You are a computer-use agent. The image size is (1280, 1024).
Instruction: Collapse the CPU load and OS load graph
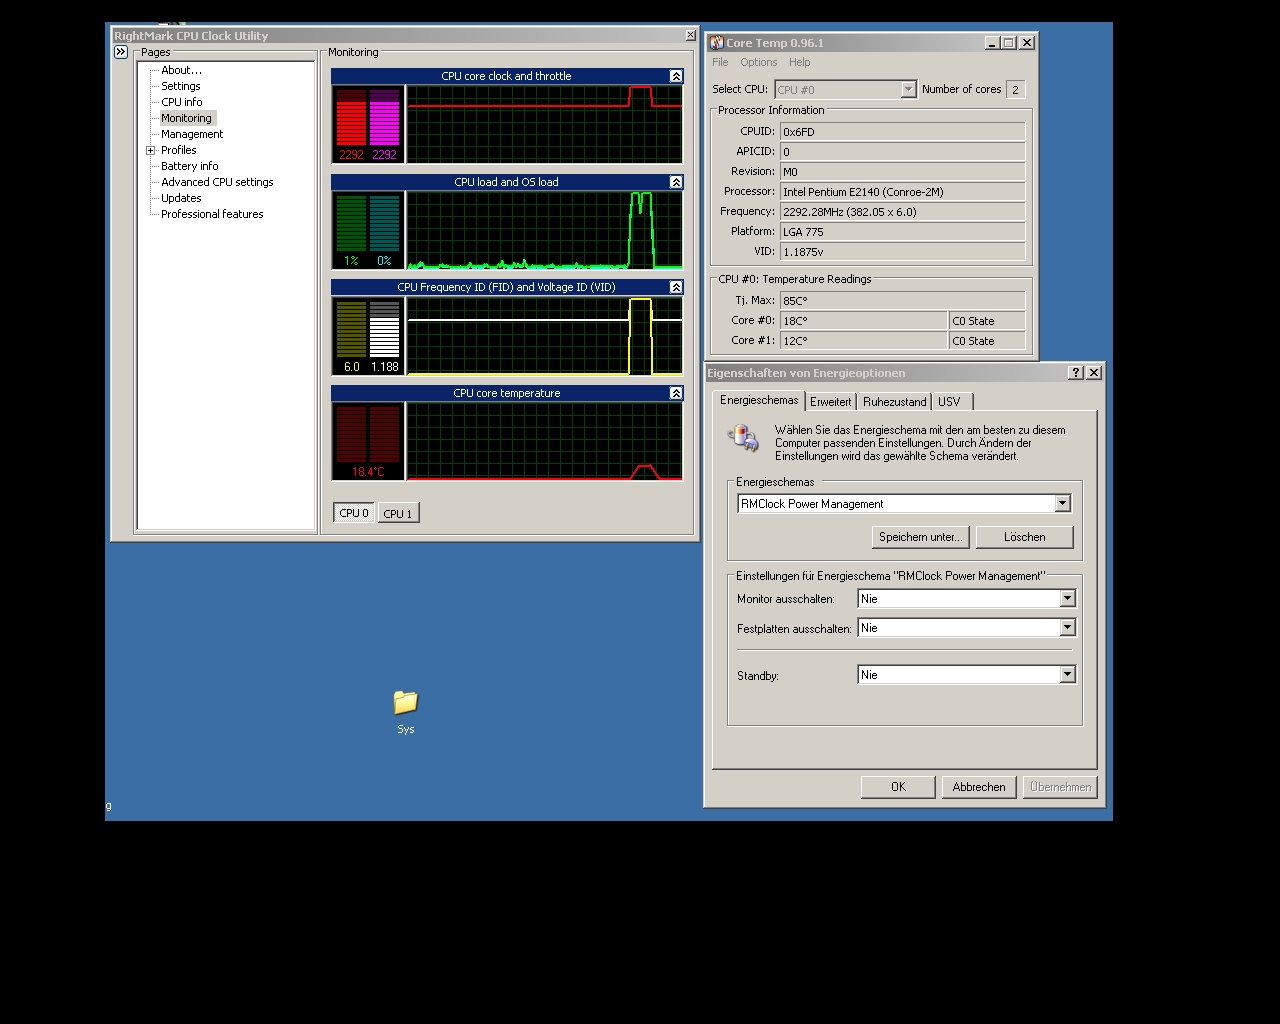tap(676, 182)
